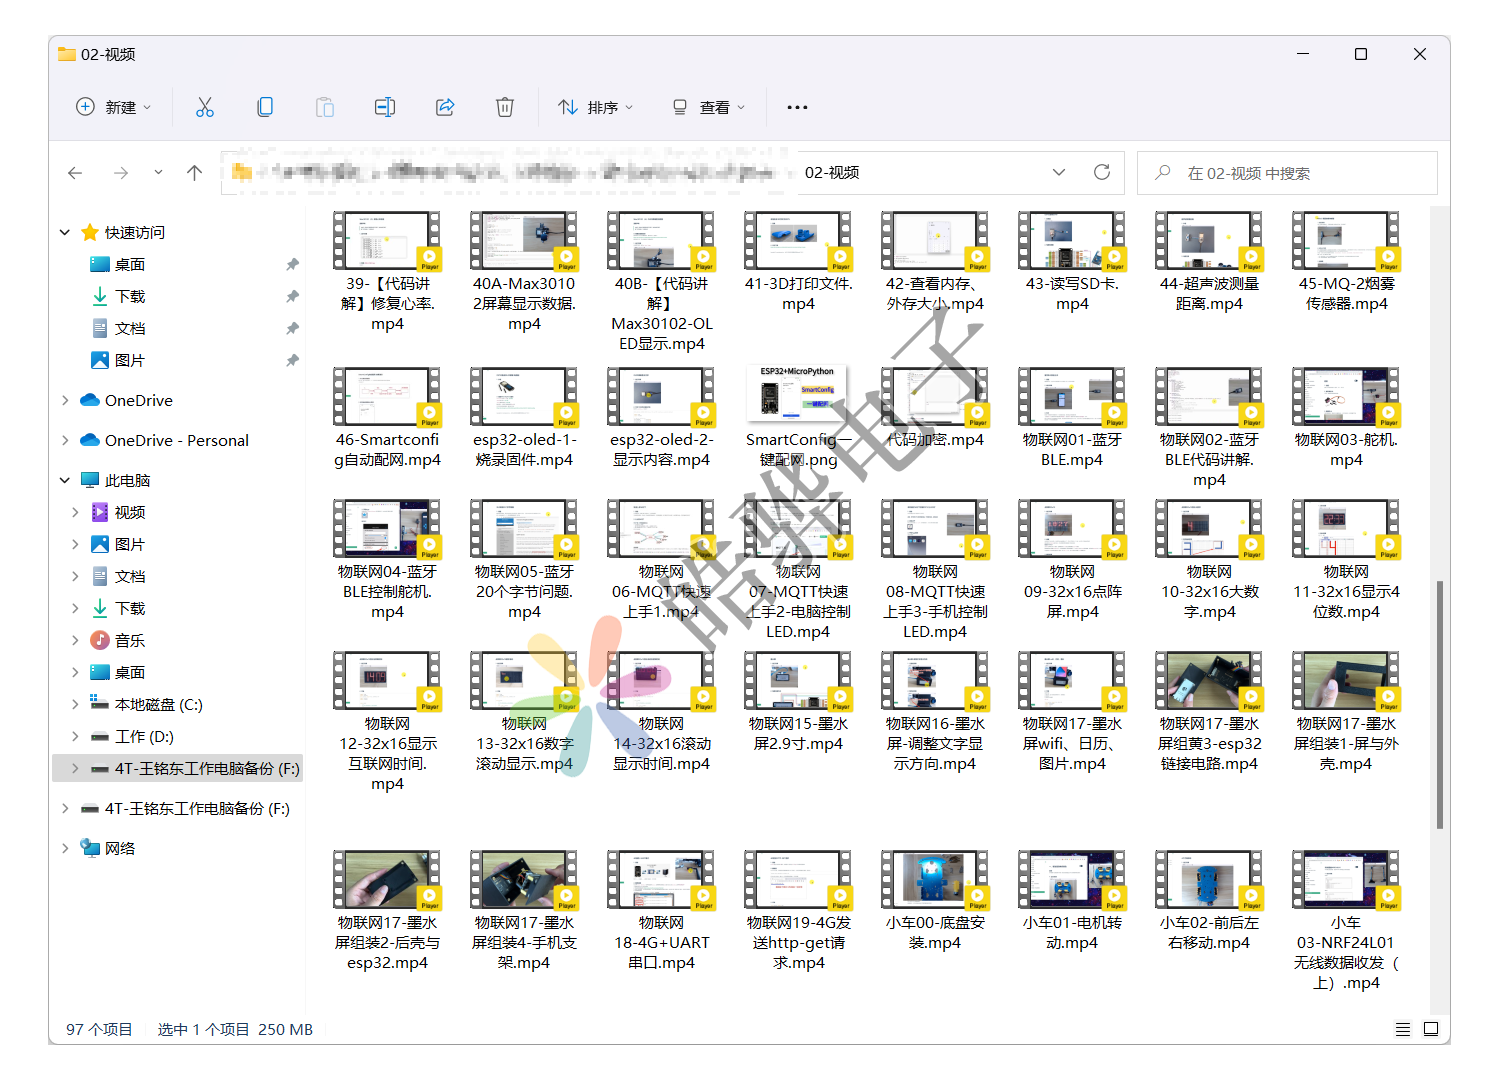
Task: Switch to details view icon in status bar
Action: [1403, 1029]
